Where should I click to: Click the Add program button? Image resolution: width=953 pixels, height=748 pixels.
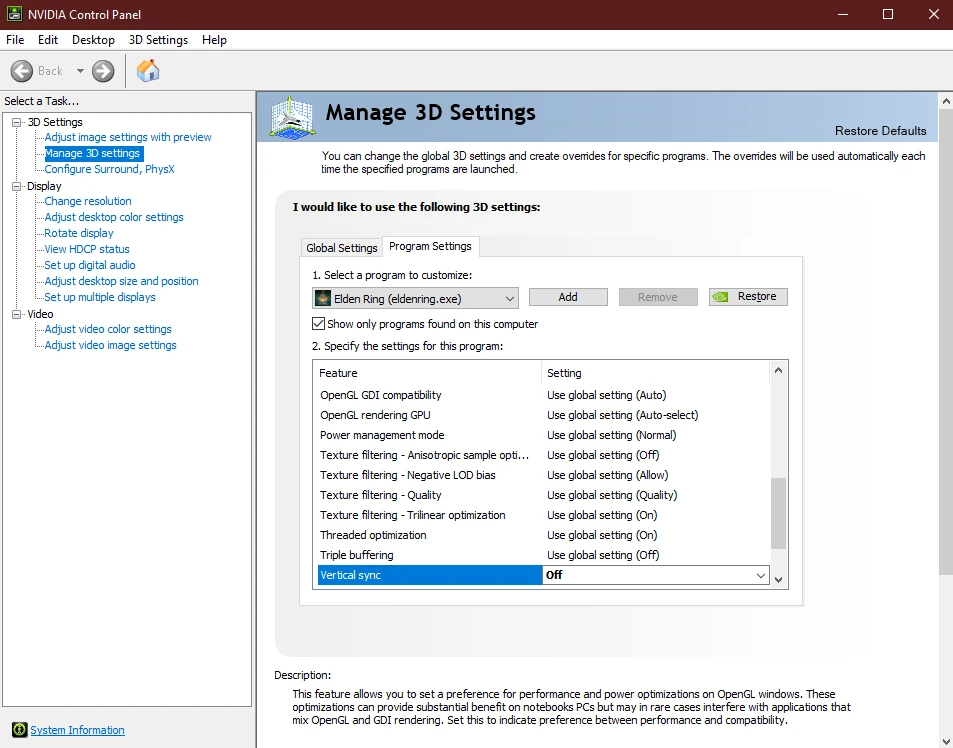pyautogui.click(x=568, y=297)
